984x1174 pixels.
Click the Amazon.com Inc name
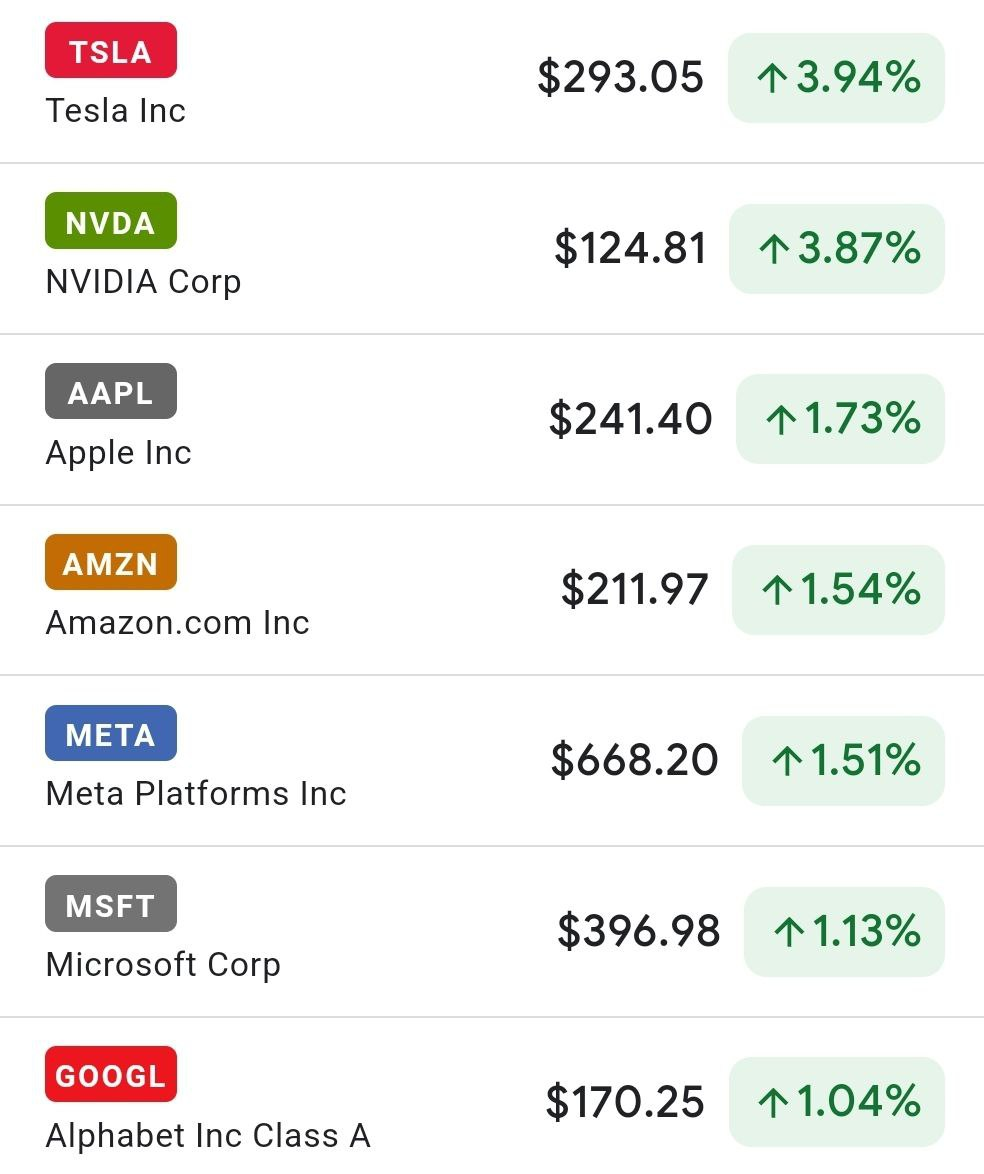(178, 623)
